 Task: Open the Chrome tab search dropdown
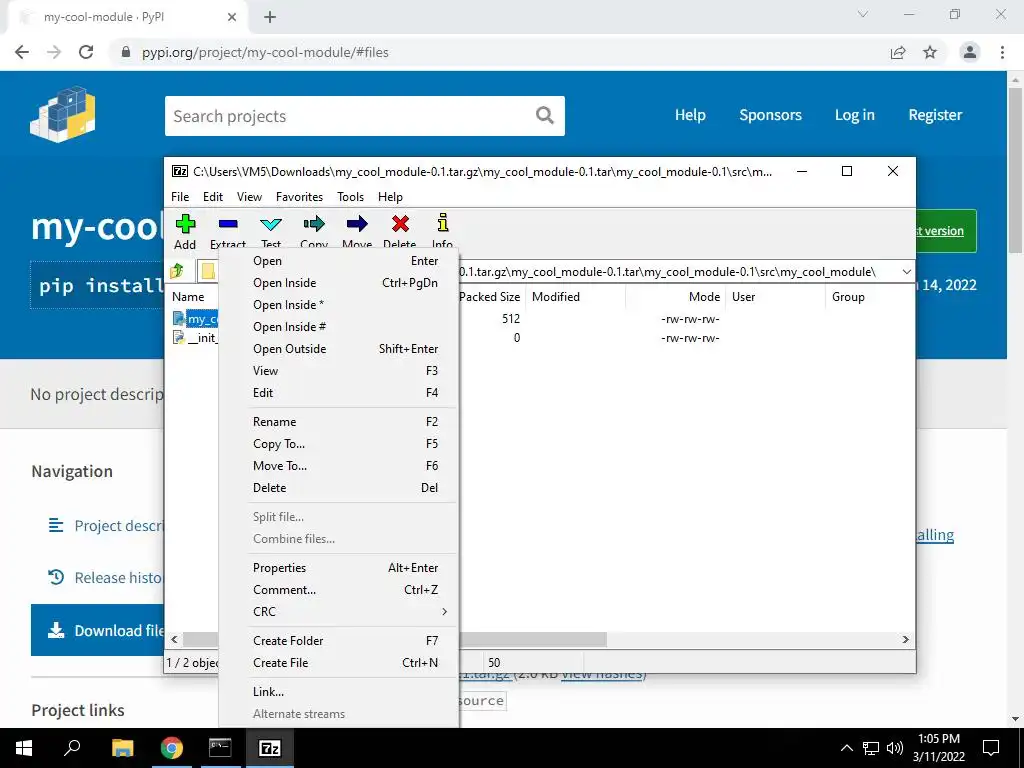pos(863,14)
